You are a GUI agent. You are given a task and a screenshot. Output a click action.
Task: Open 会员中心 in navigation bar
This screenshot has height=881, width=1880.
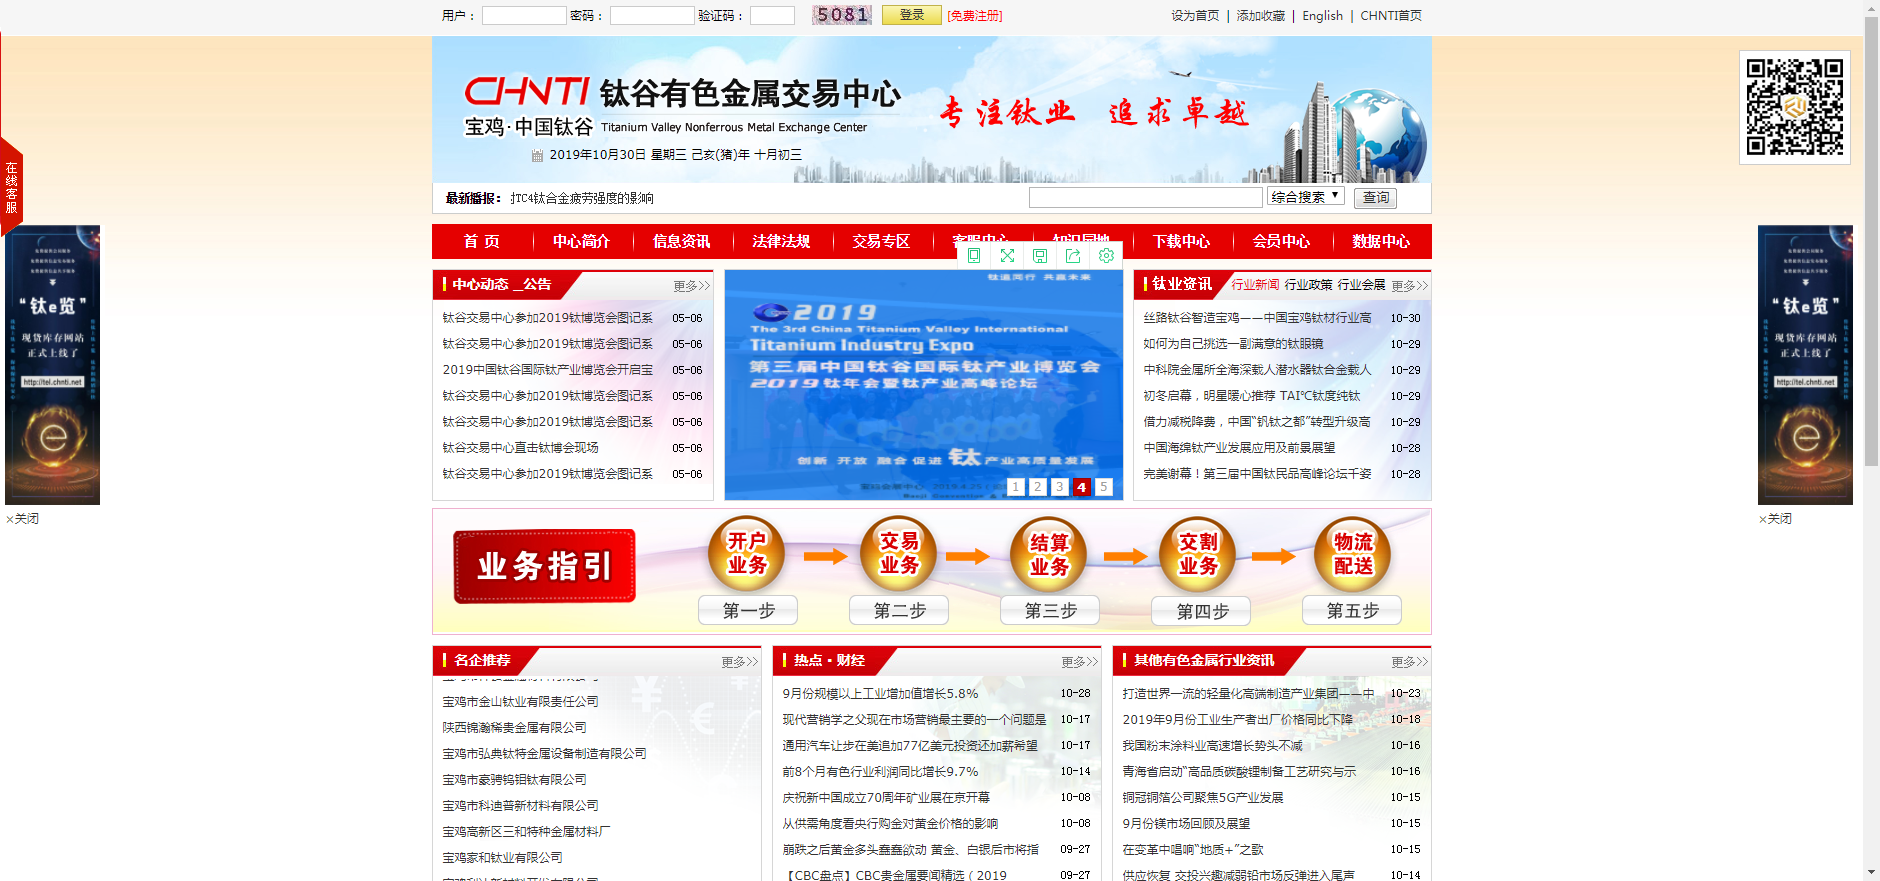click(x=1281, y=241)
